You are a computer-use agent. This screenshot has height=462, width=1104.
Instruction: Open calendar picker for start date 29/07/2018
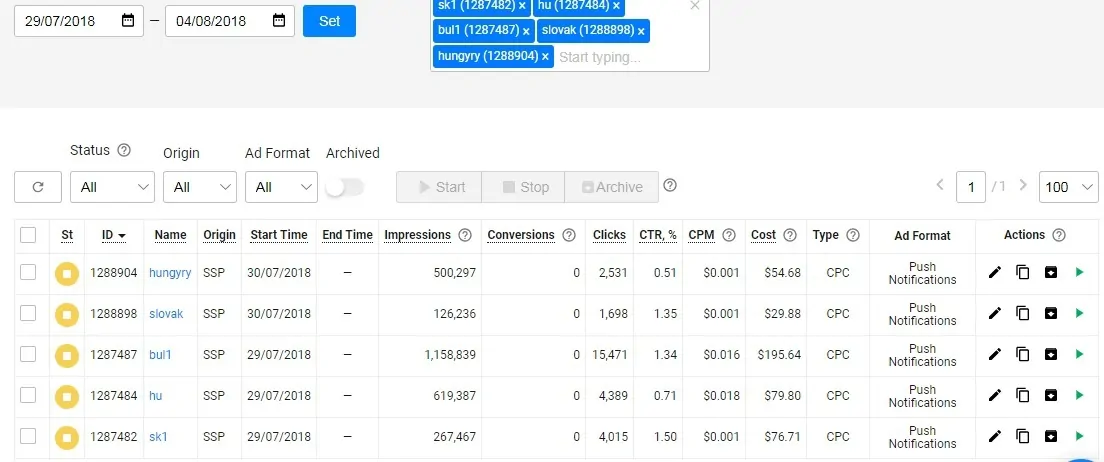point(127,21)
